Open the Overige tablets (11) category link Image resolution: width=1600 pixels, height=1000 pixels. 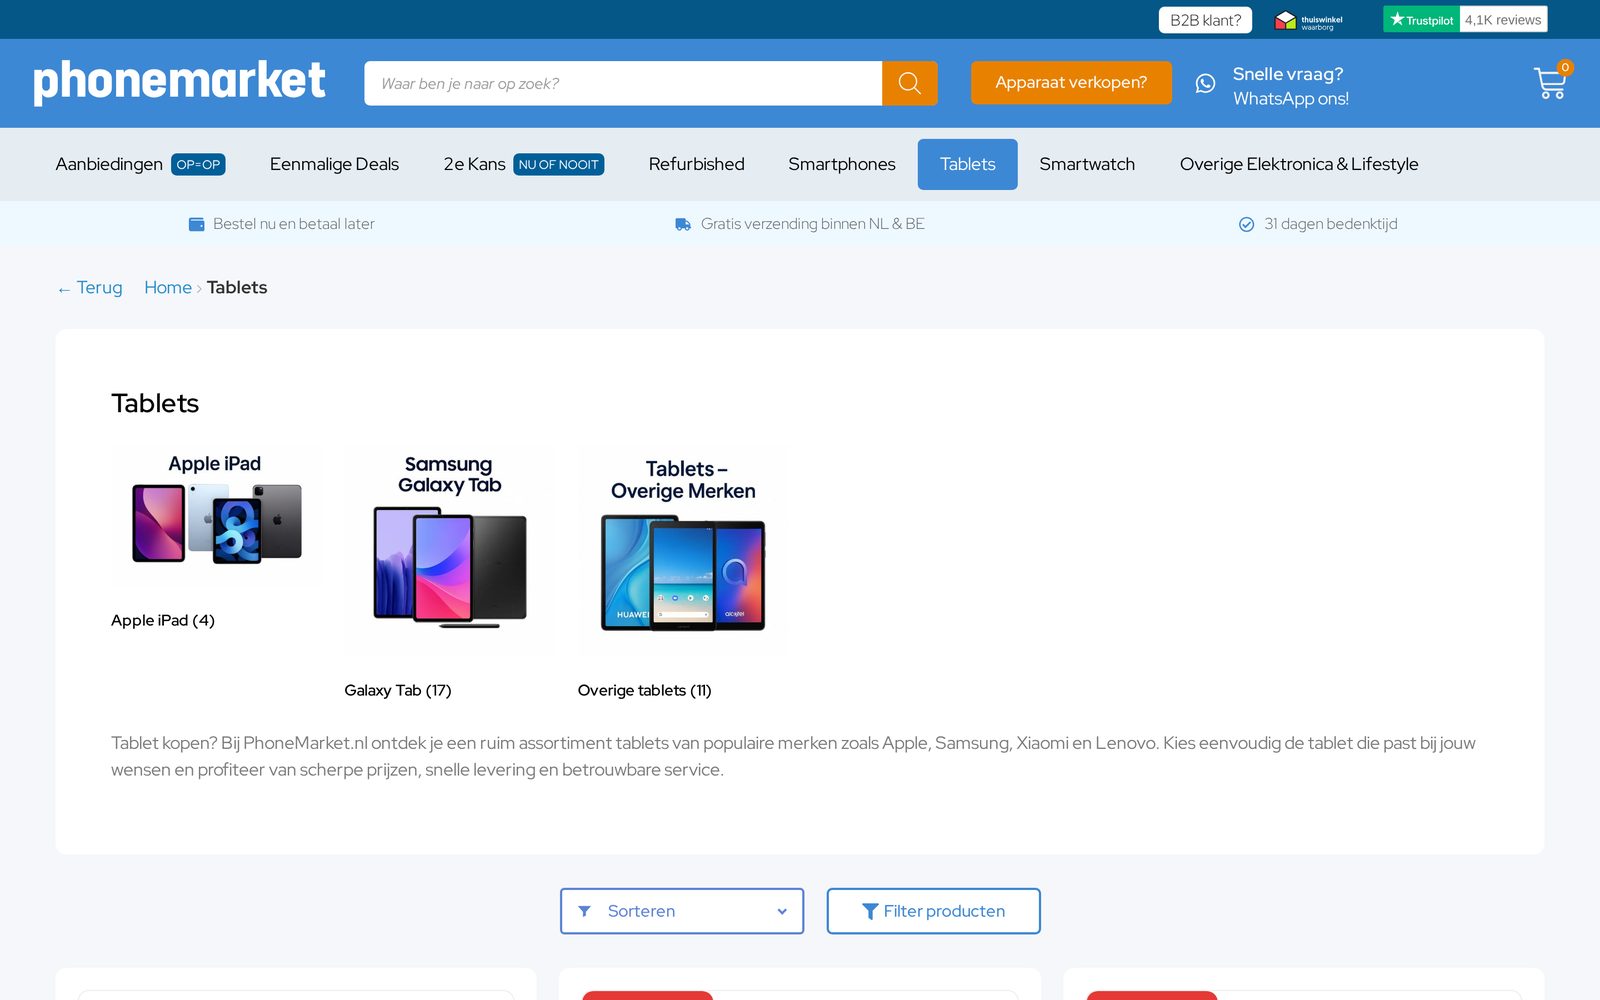pos(644,690)
